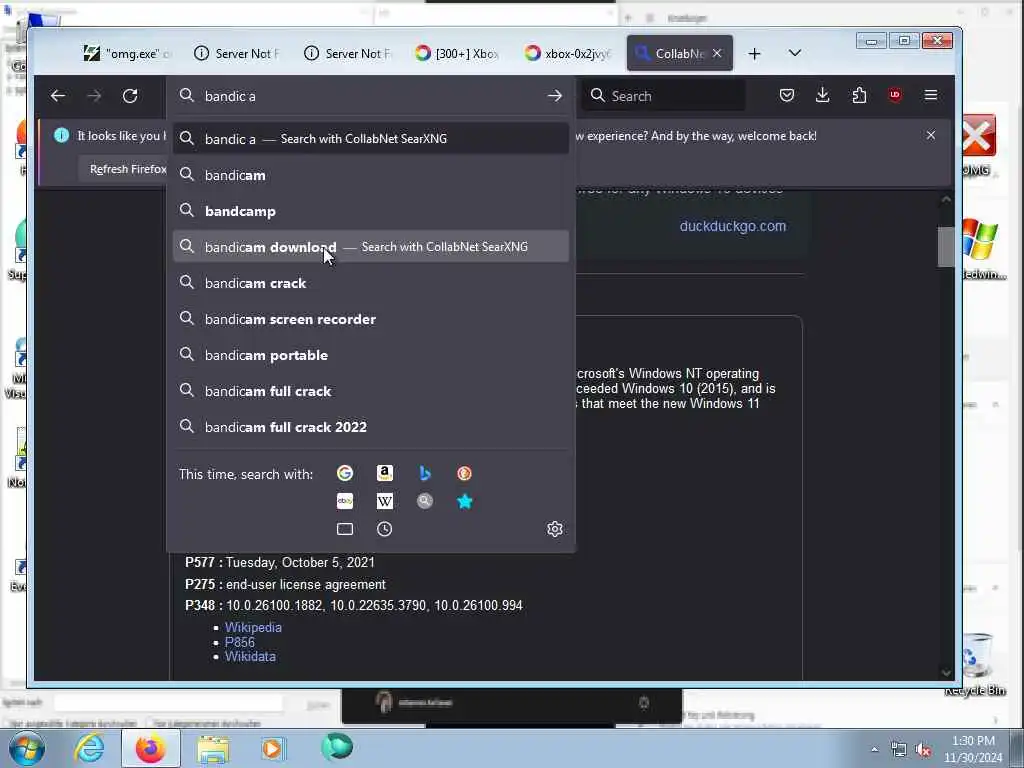Switch to the xbox-0x2jvy tab
The height and width of the screenshot is (768, 1024).
point(568,54)
